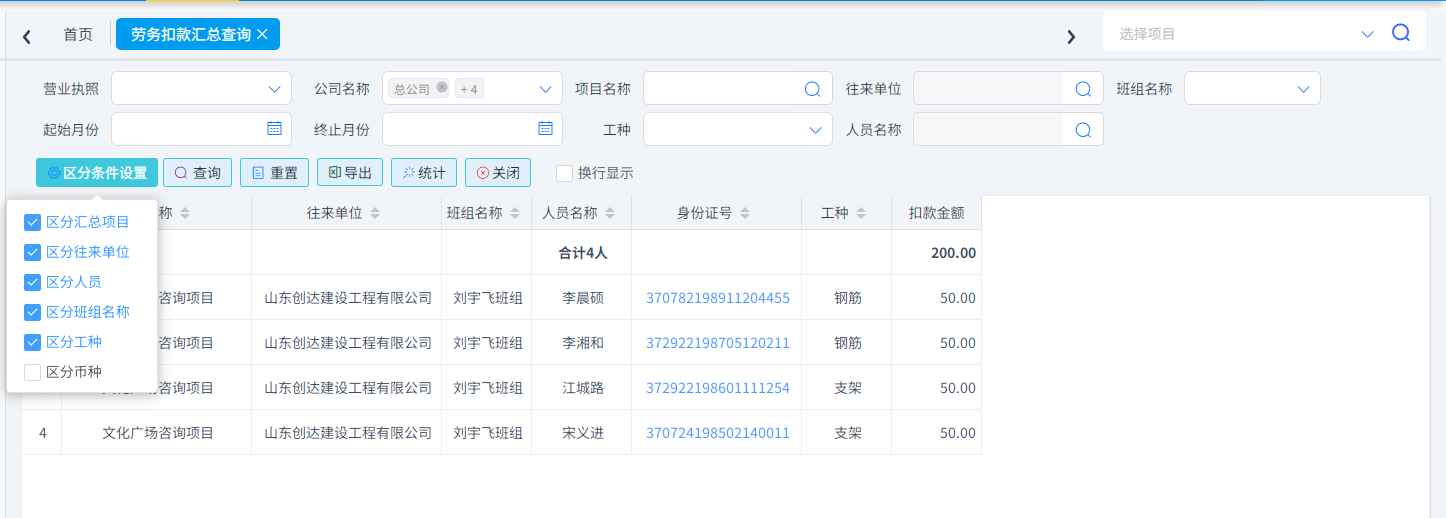Click the 重置 button

(x=275, y=173)
